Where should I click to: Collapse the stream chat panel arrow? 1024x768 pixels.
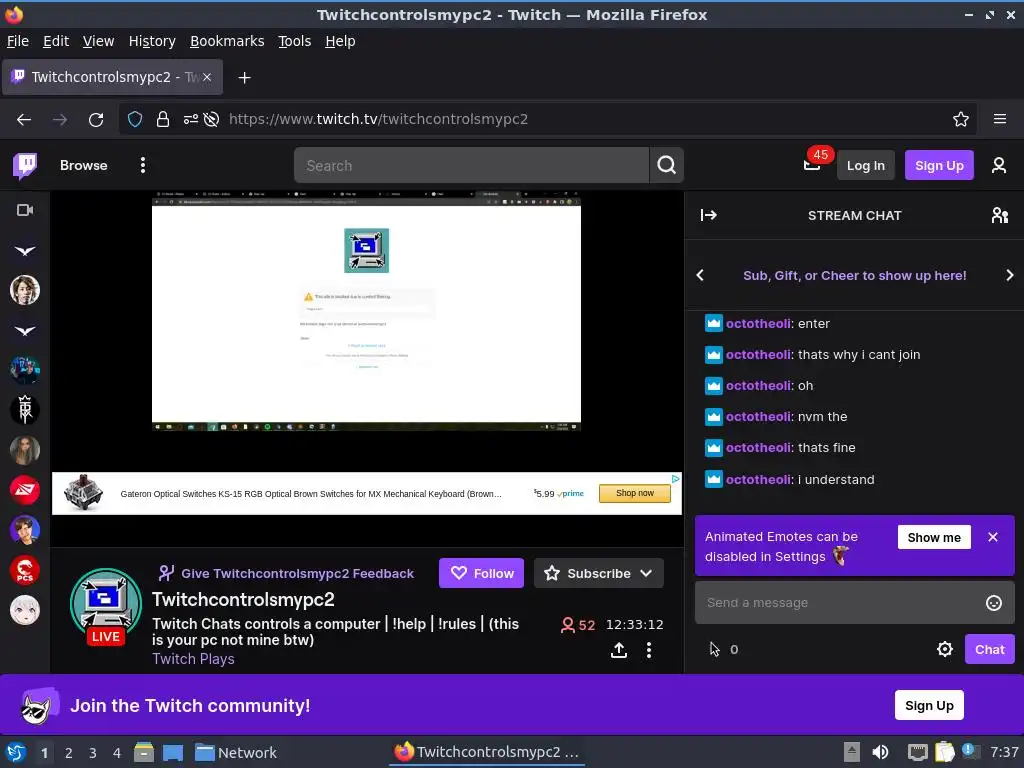[709, 216]
